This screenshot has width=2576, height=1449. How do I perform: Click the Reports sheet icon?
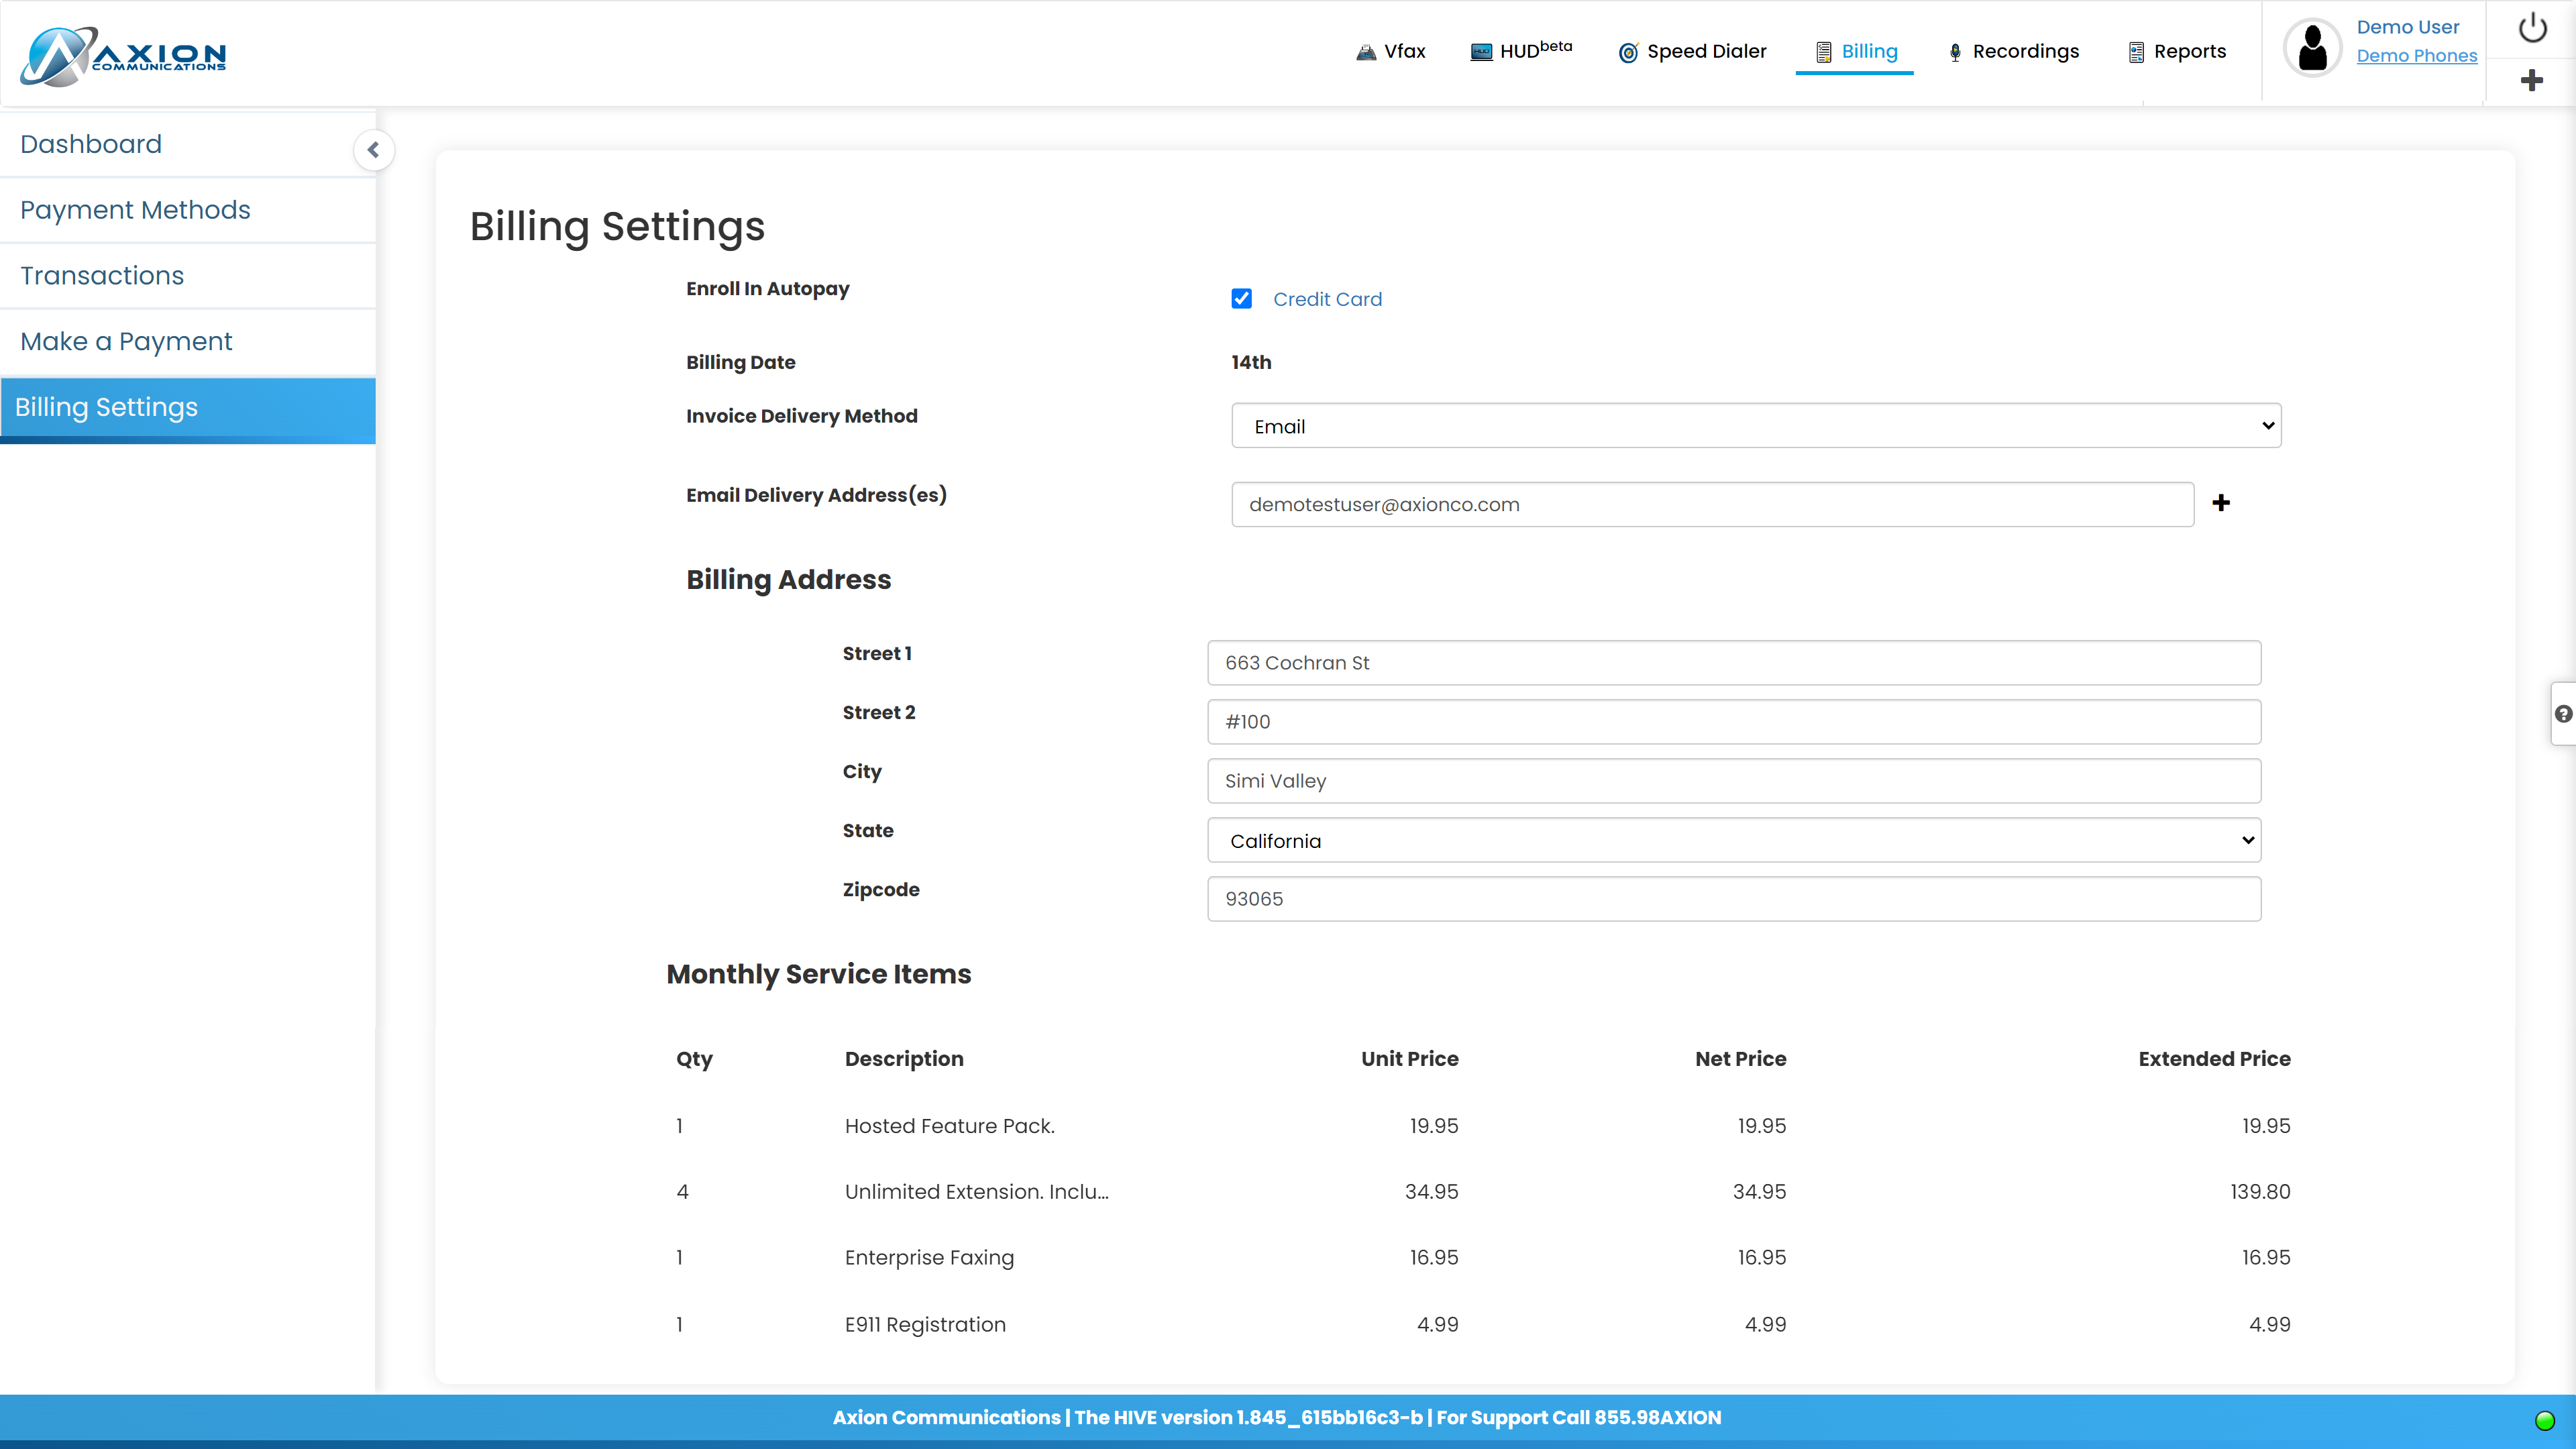pos(2136,52)
